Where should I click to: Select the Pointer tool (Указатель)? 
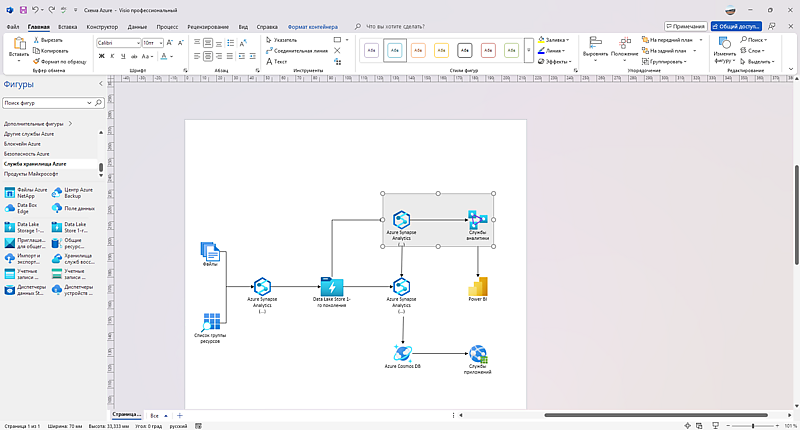[x=282, y=40]
